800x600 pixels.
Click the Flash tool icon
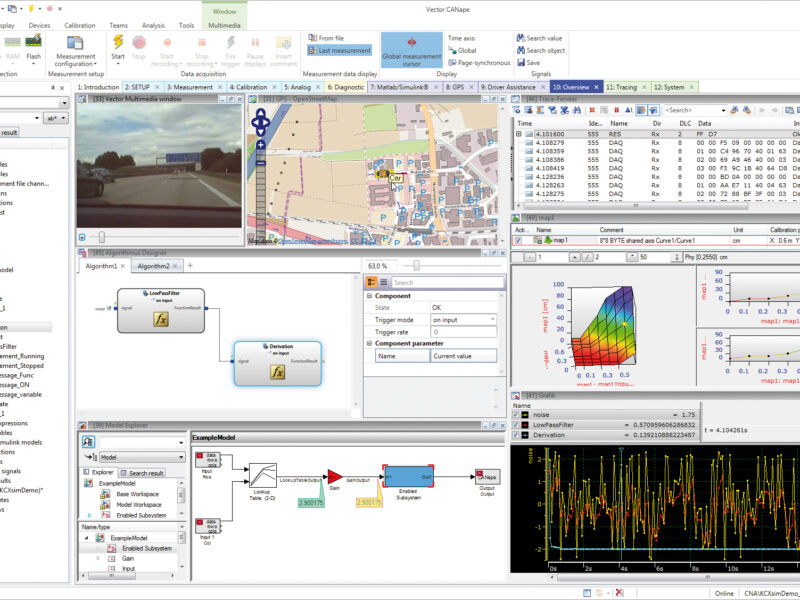pos(33,41)
